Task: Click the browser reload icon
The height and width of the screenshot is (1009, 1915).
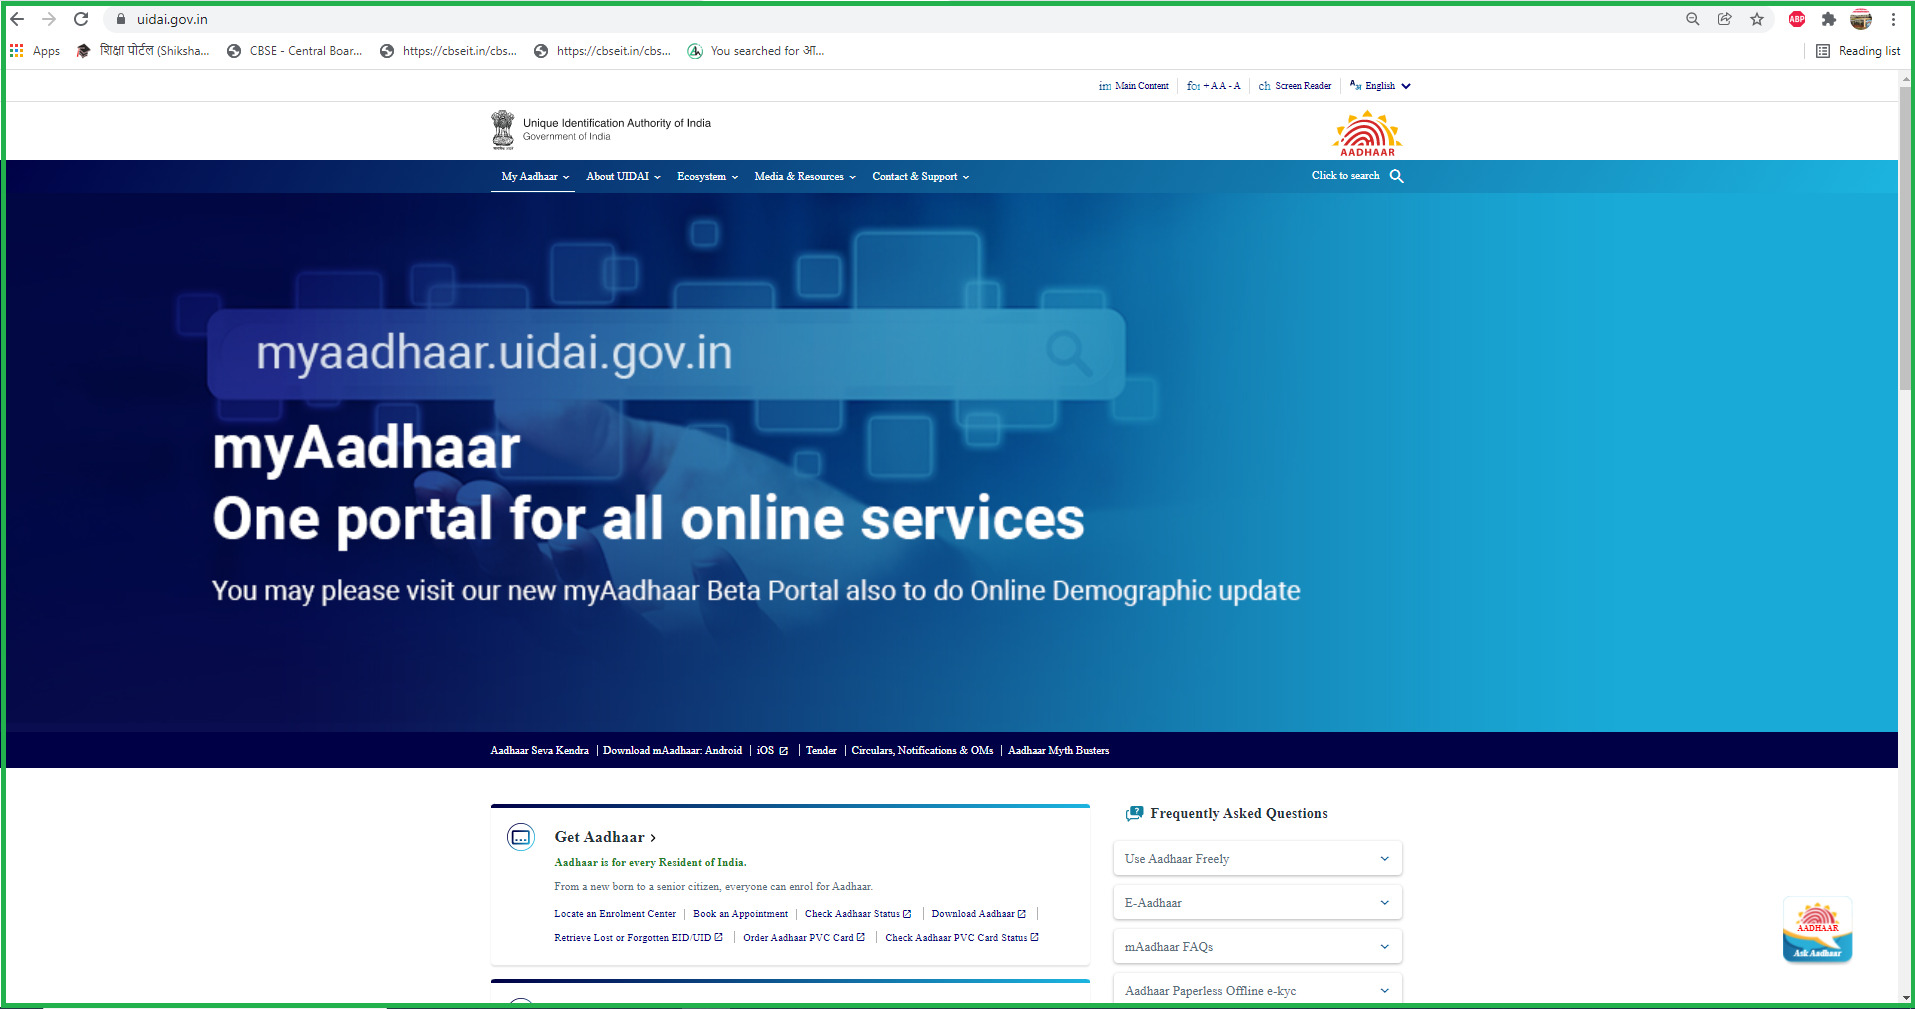Action: click(x=81, y=19)
